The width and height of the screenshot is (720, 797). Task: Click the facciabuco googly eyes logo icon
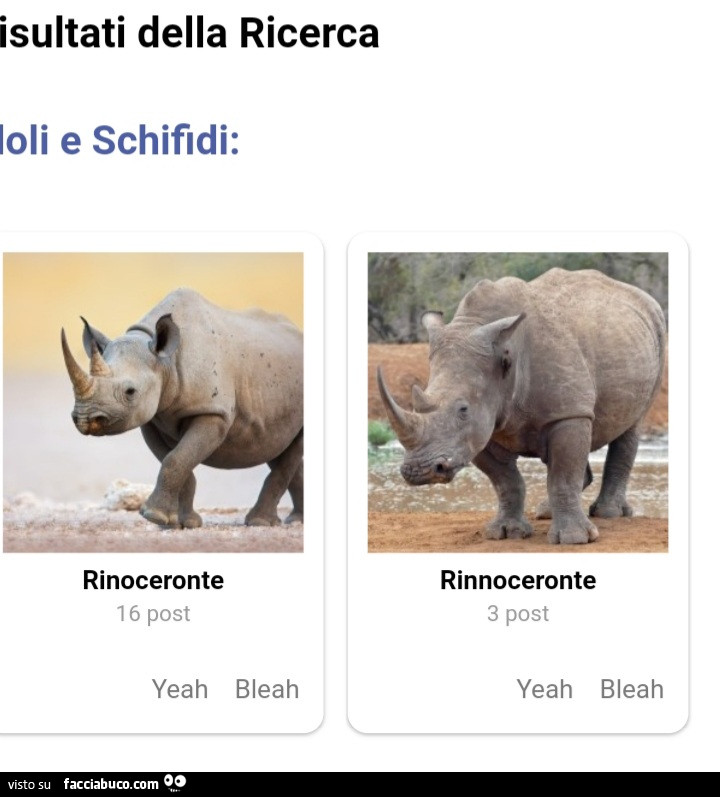[175, 782]
